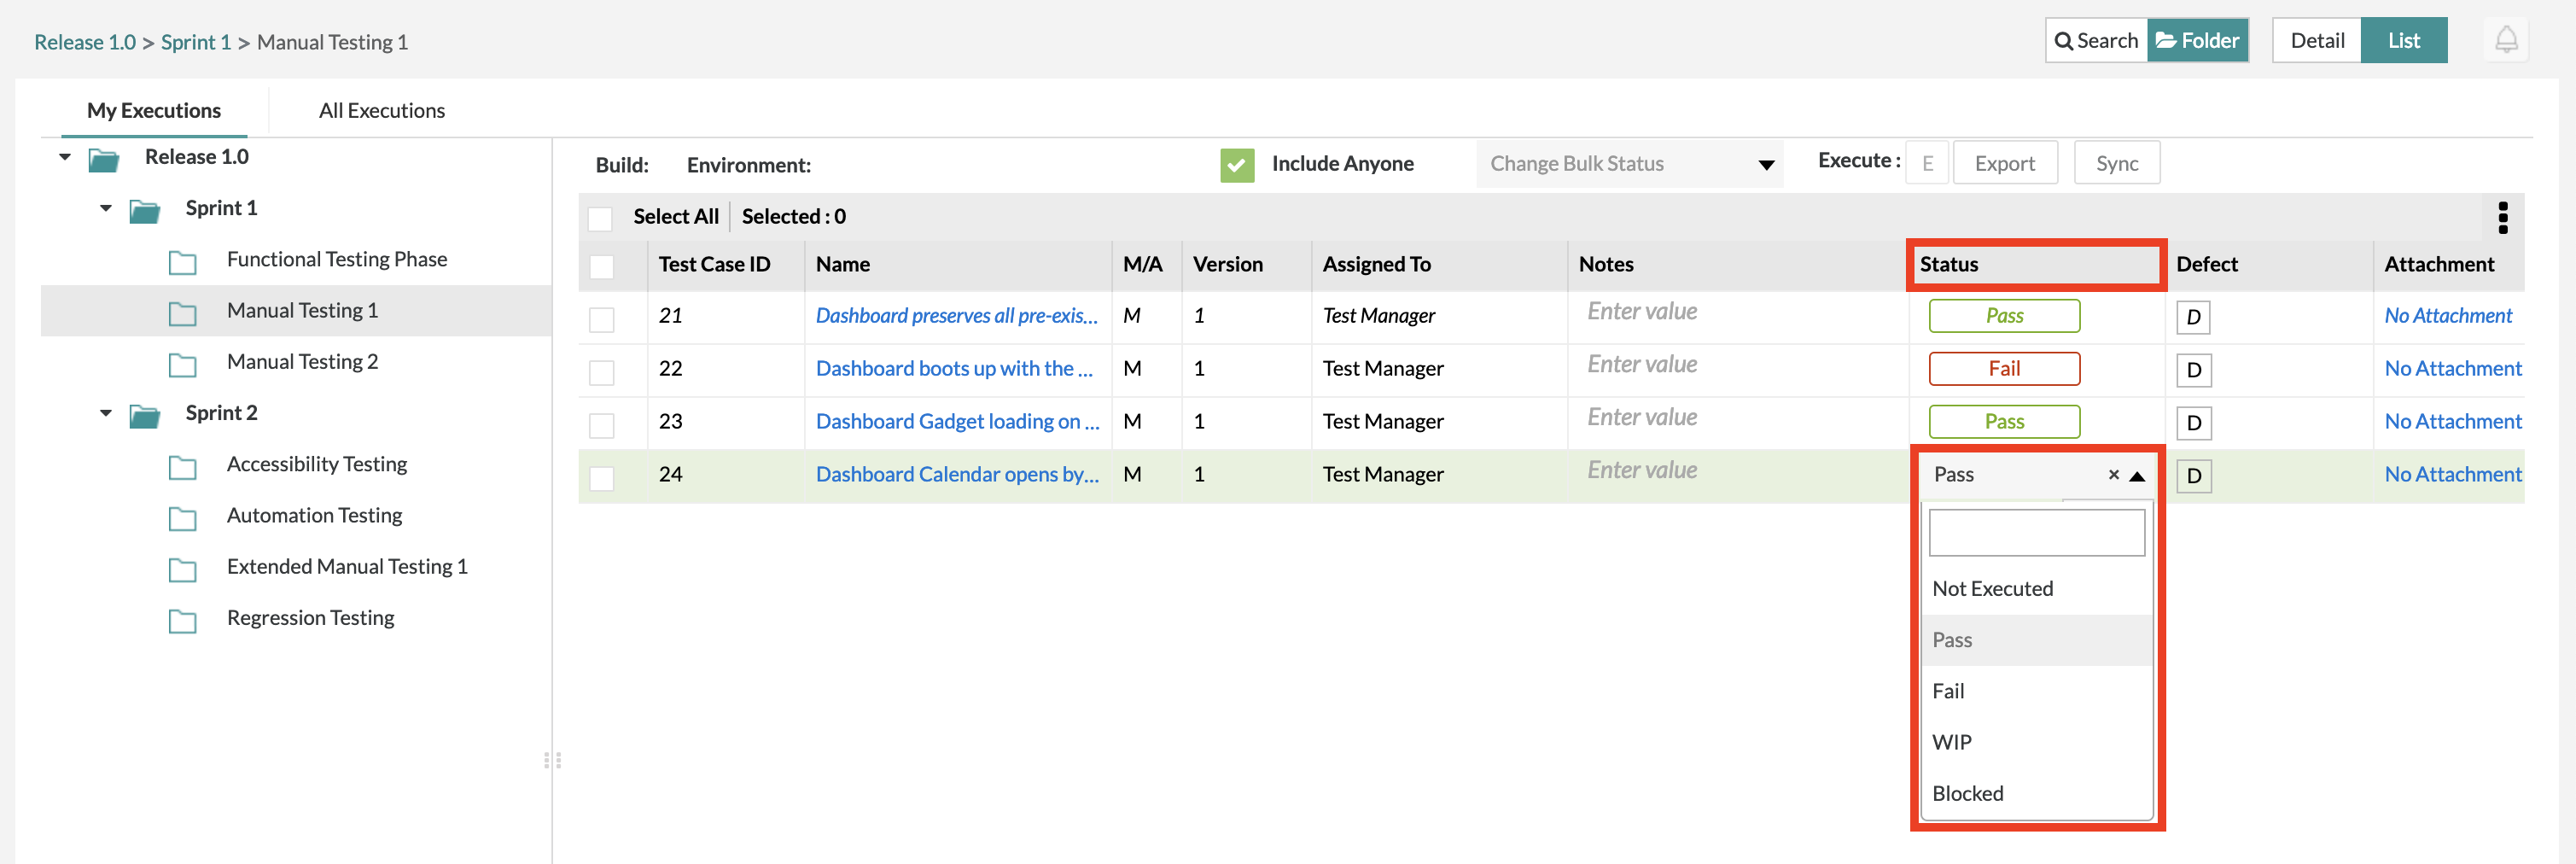Choose WIP from the status list

click(x=2036, y=742)
